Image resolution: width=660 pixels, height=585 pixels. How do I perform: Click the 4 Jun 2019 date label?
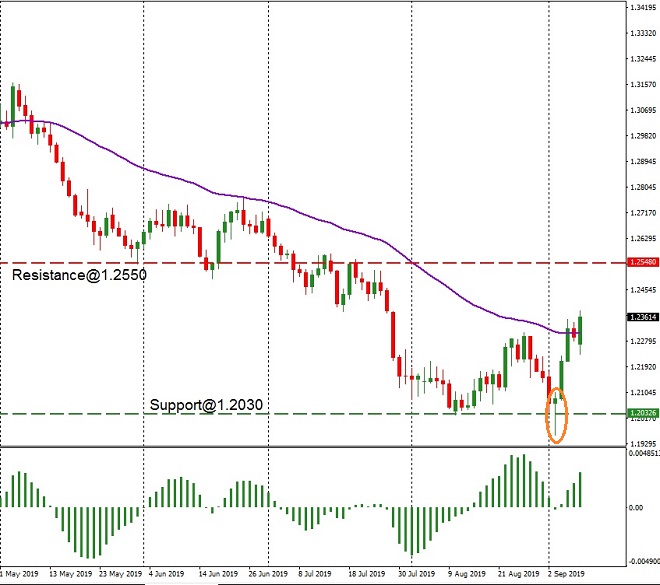point(167,574)
